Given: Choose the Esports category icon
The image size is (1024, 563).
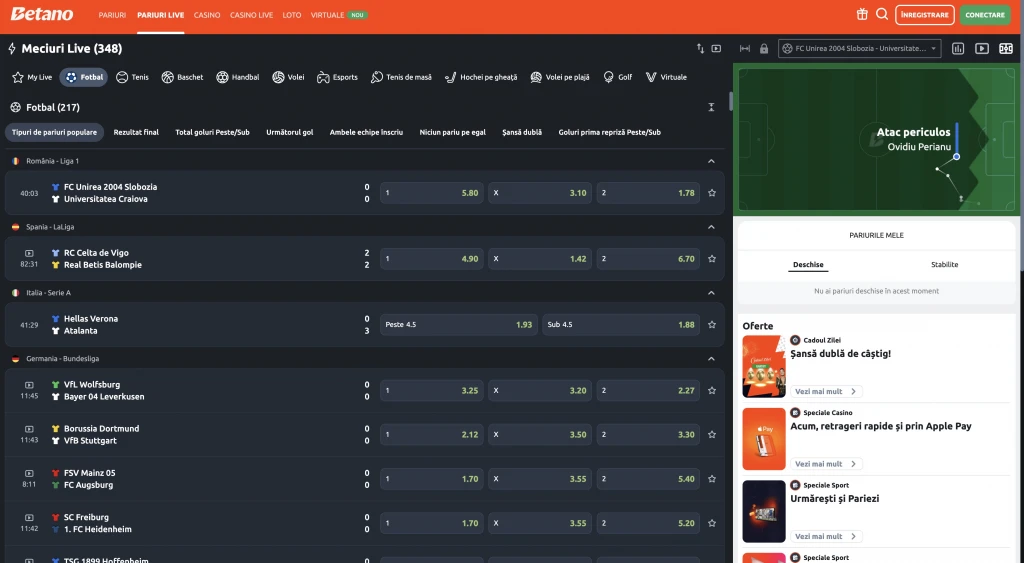Looking at the screenshot, I should 337,77.
